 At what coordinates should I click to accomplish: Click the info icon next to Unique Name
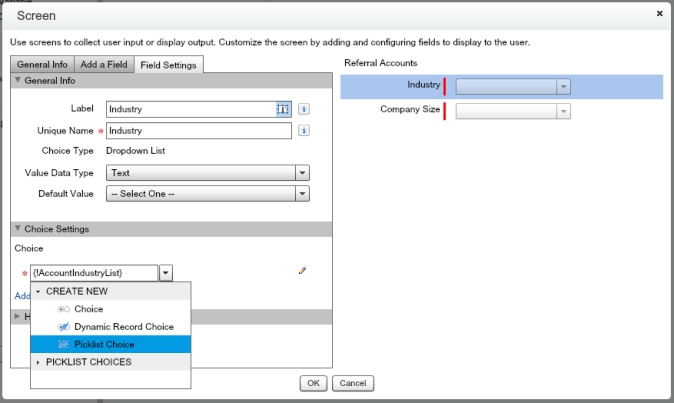click(x=303, y=131)
